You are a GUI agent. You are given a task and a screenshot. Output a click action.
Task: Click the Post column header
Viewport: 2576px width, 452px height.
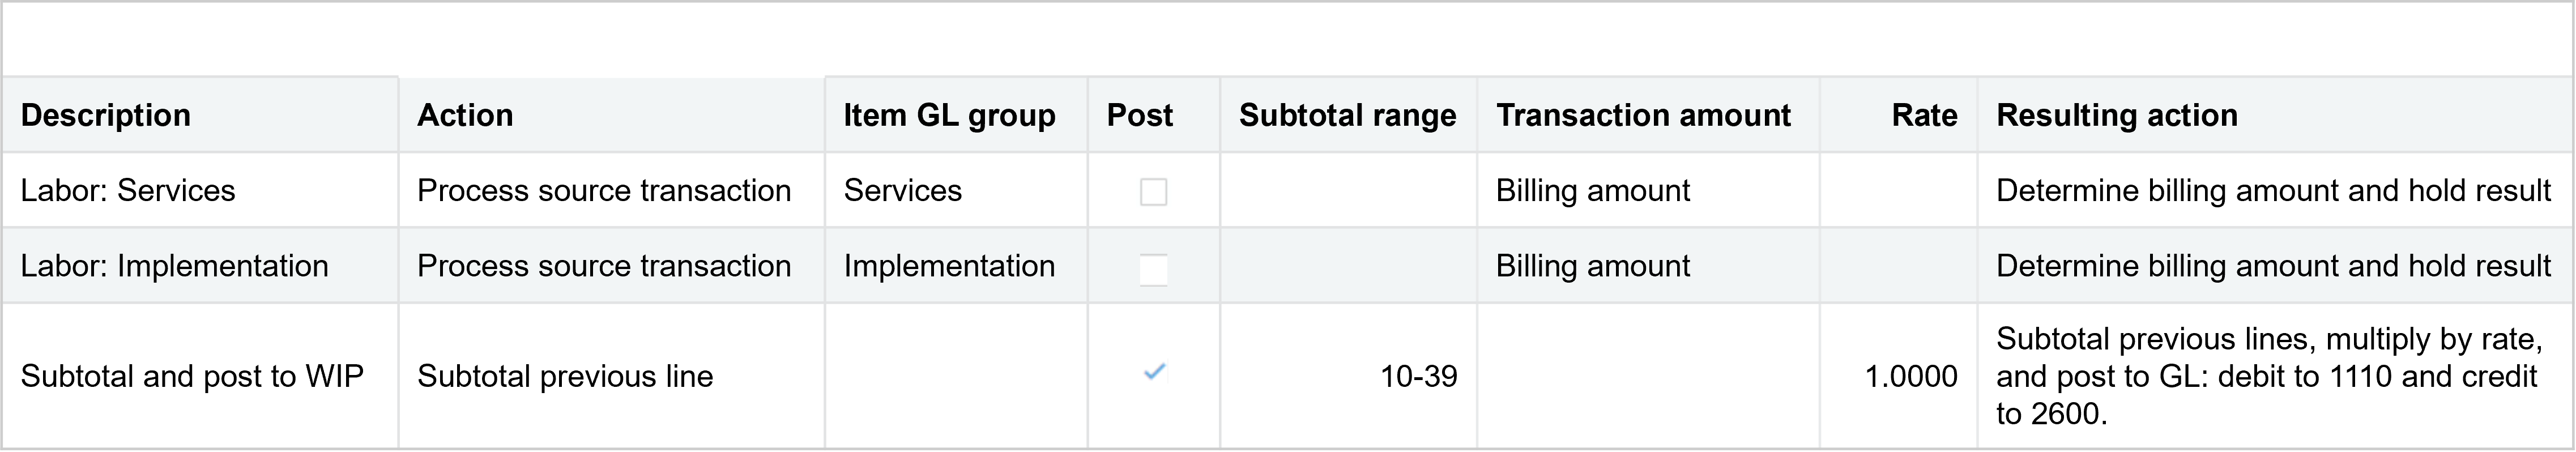1139,115
